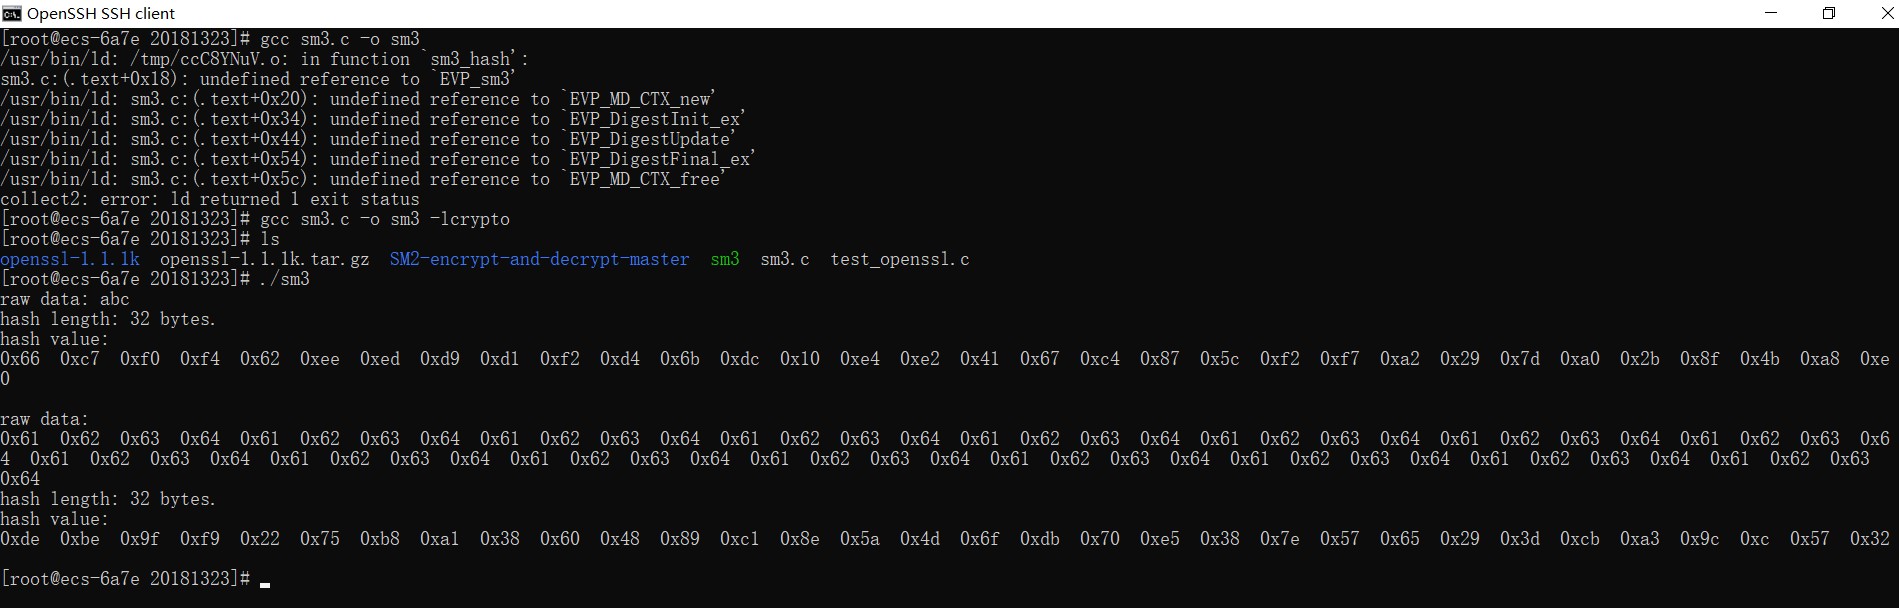The height and width of the screenshot is (608, 1900).
Task: Click the 0xde byte of second hash
Action: [x=20, y=539]
